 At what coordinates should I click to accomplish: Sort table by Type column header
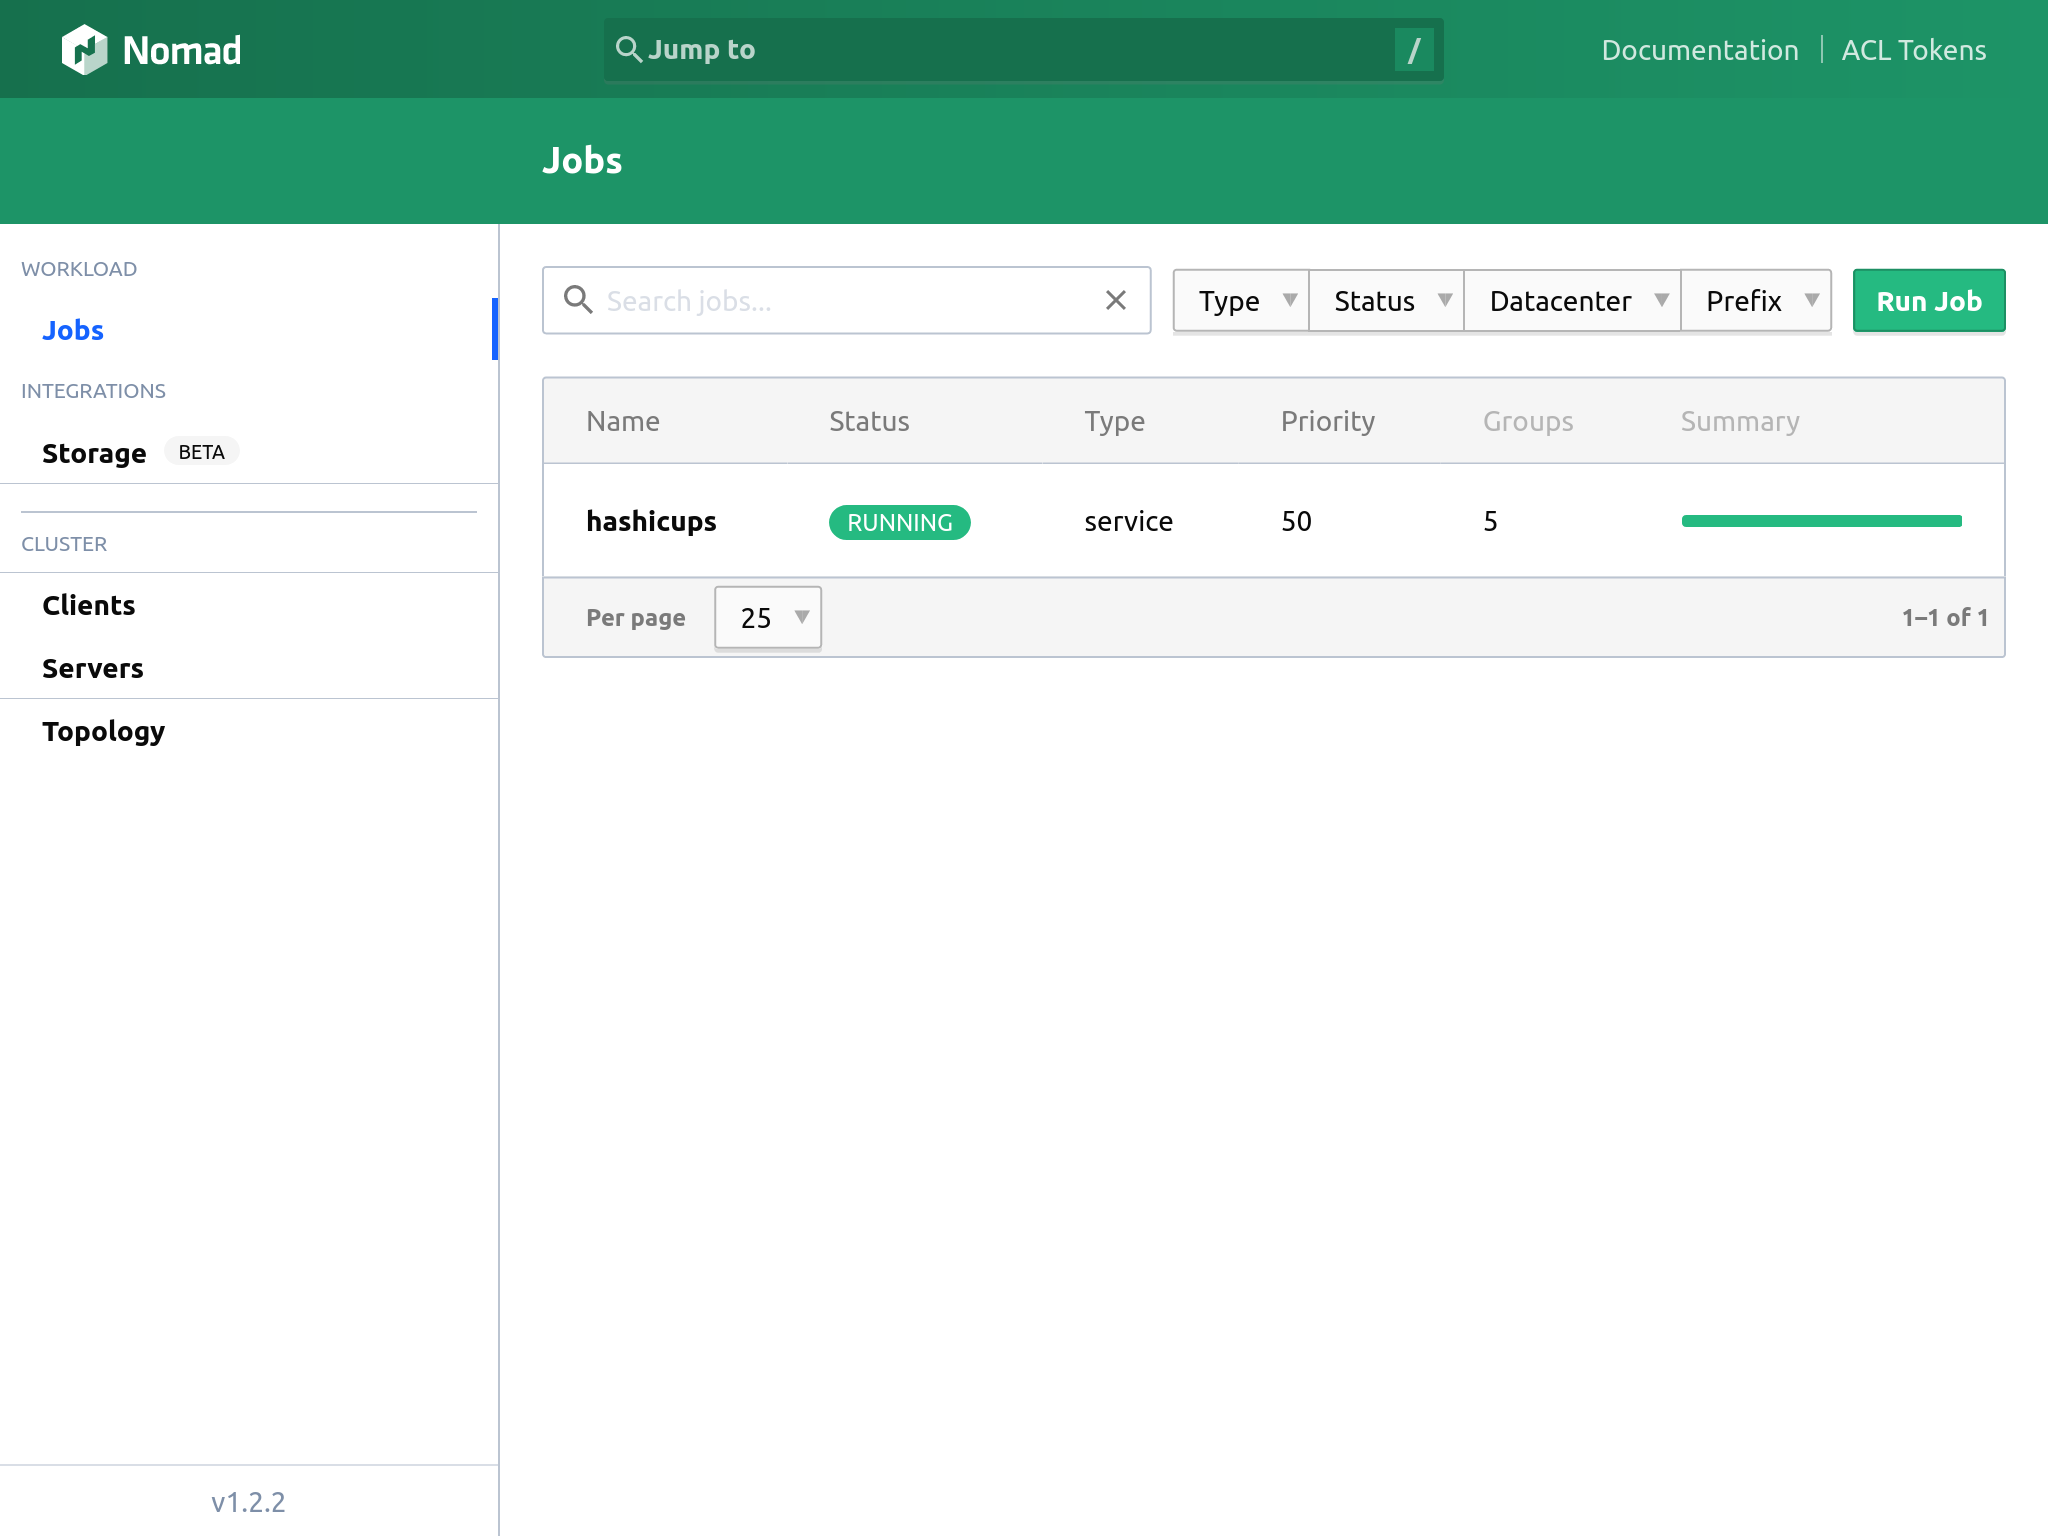(x=1115, y=422)
